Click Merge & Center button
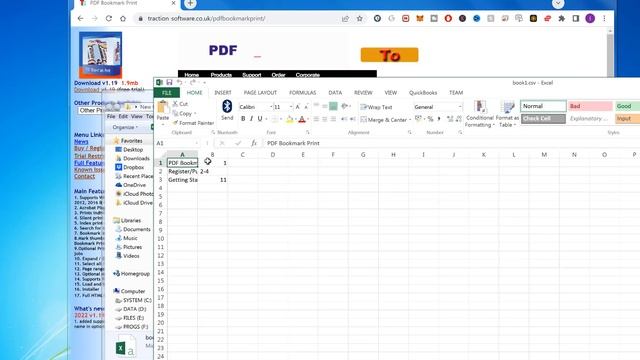Image resolution: width=640 pixels, height=360 pixels. coord(384,120)
